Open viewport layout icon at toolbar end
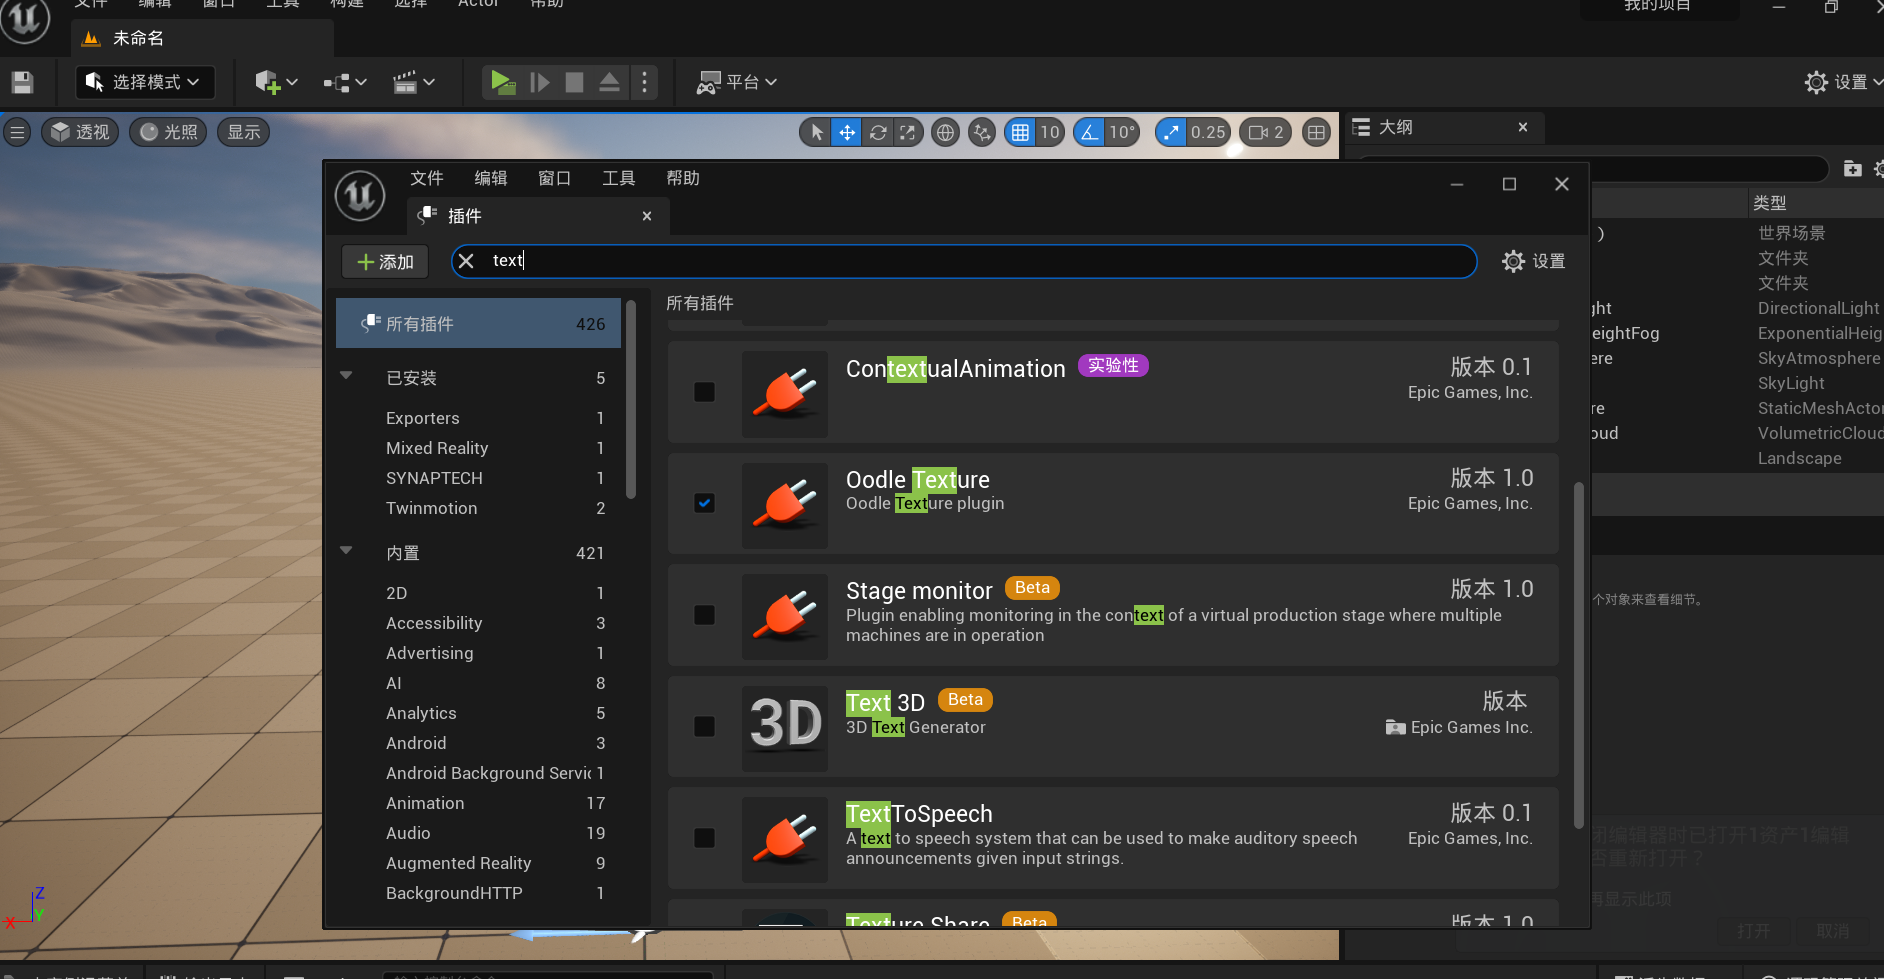Viewport: 1884px width, 979px height. [x=1317, y=132]
